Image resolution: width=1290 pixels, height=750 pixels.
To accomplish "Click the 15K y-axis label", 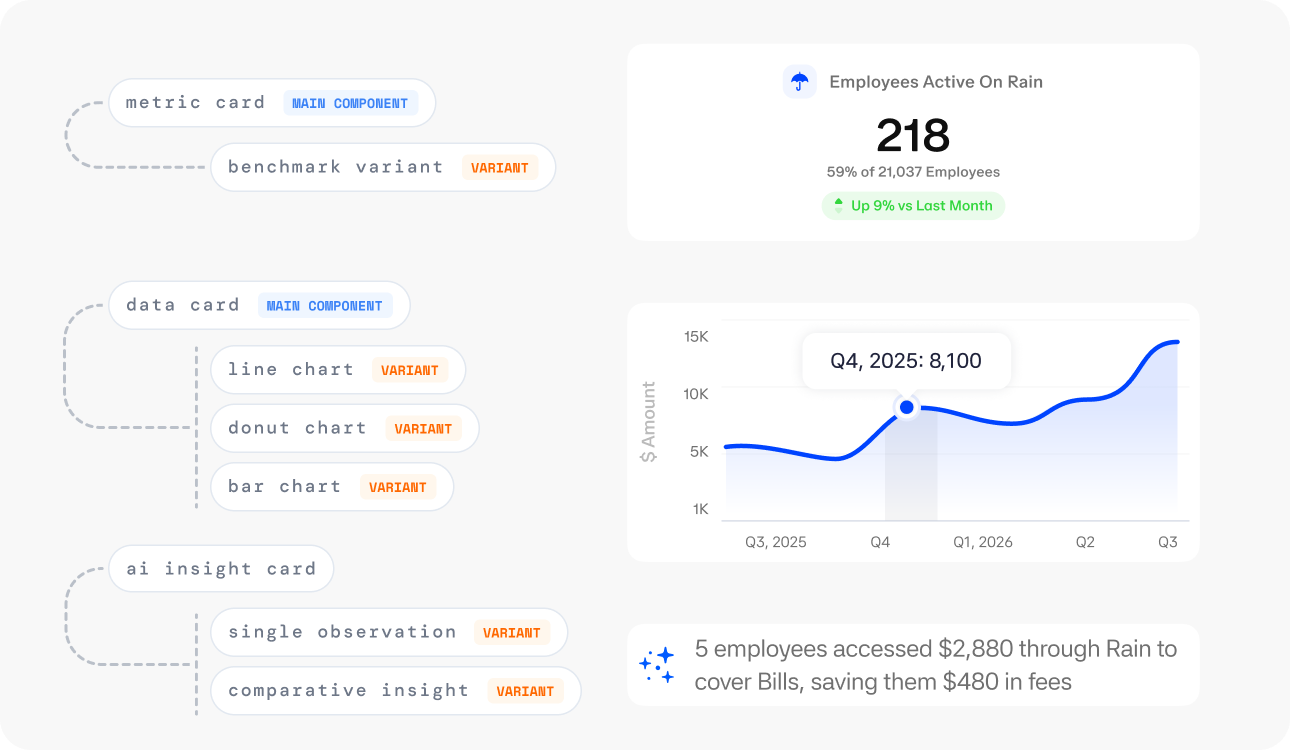I will [x=696, y=337].
